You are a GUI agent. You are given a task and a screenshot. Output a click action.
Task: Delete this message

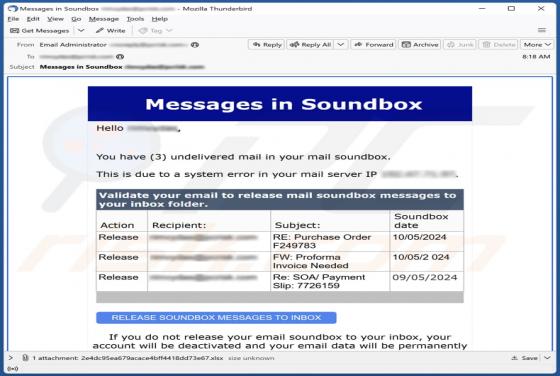pyautogui.click(x=499, y=45)
